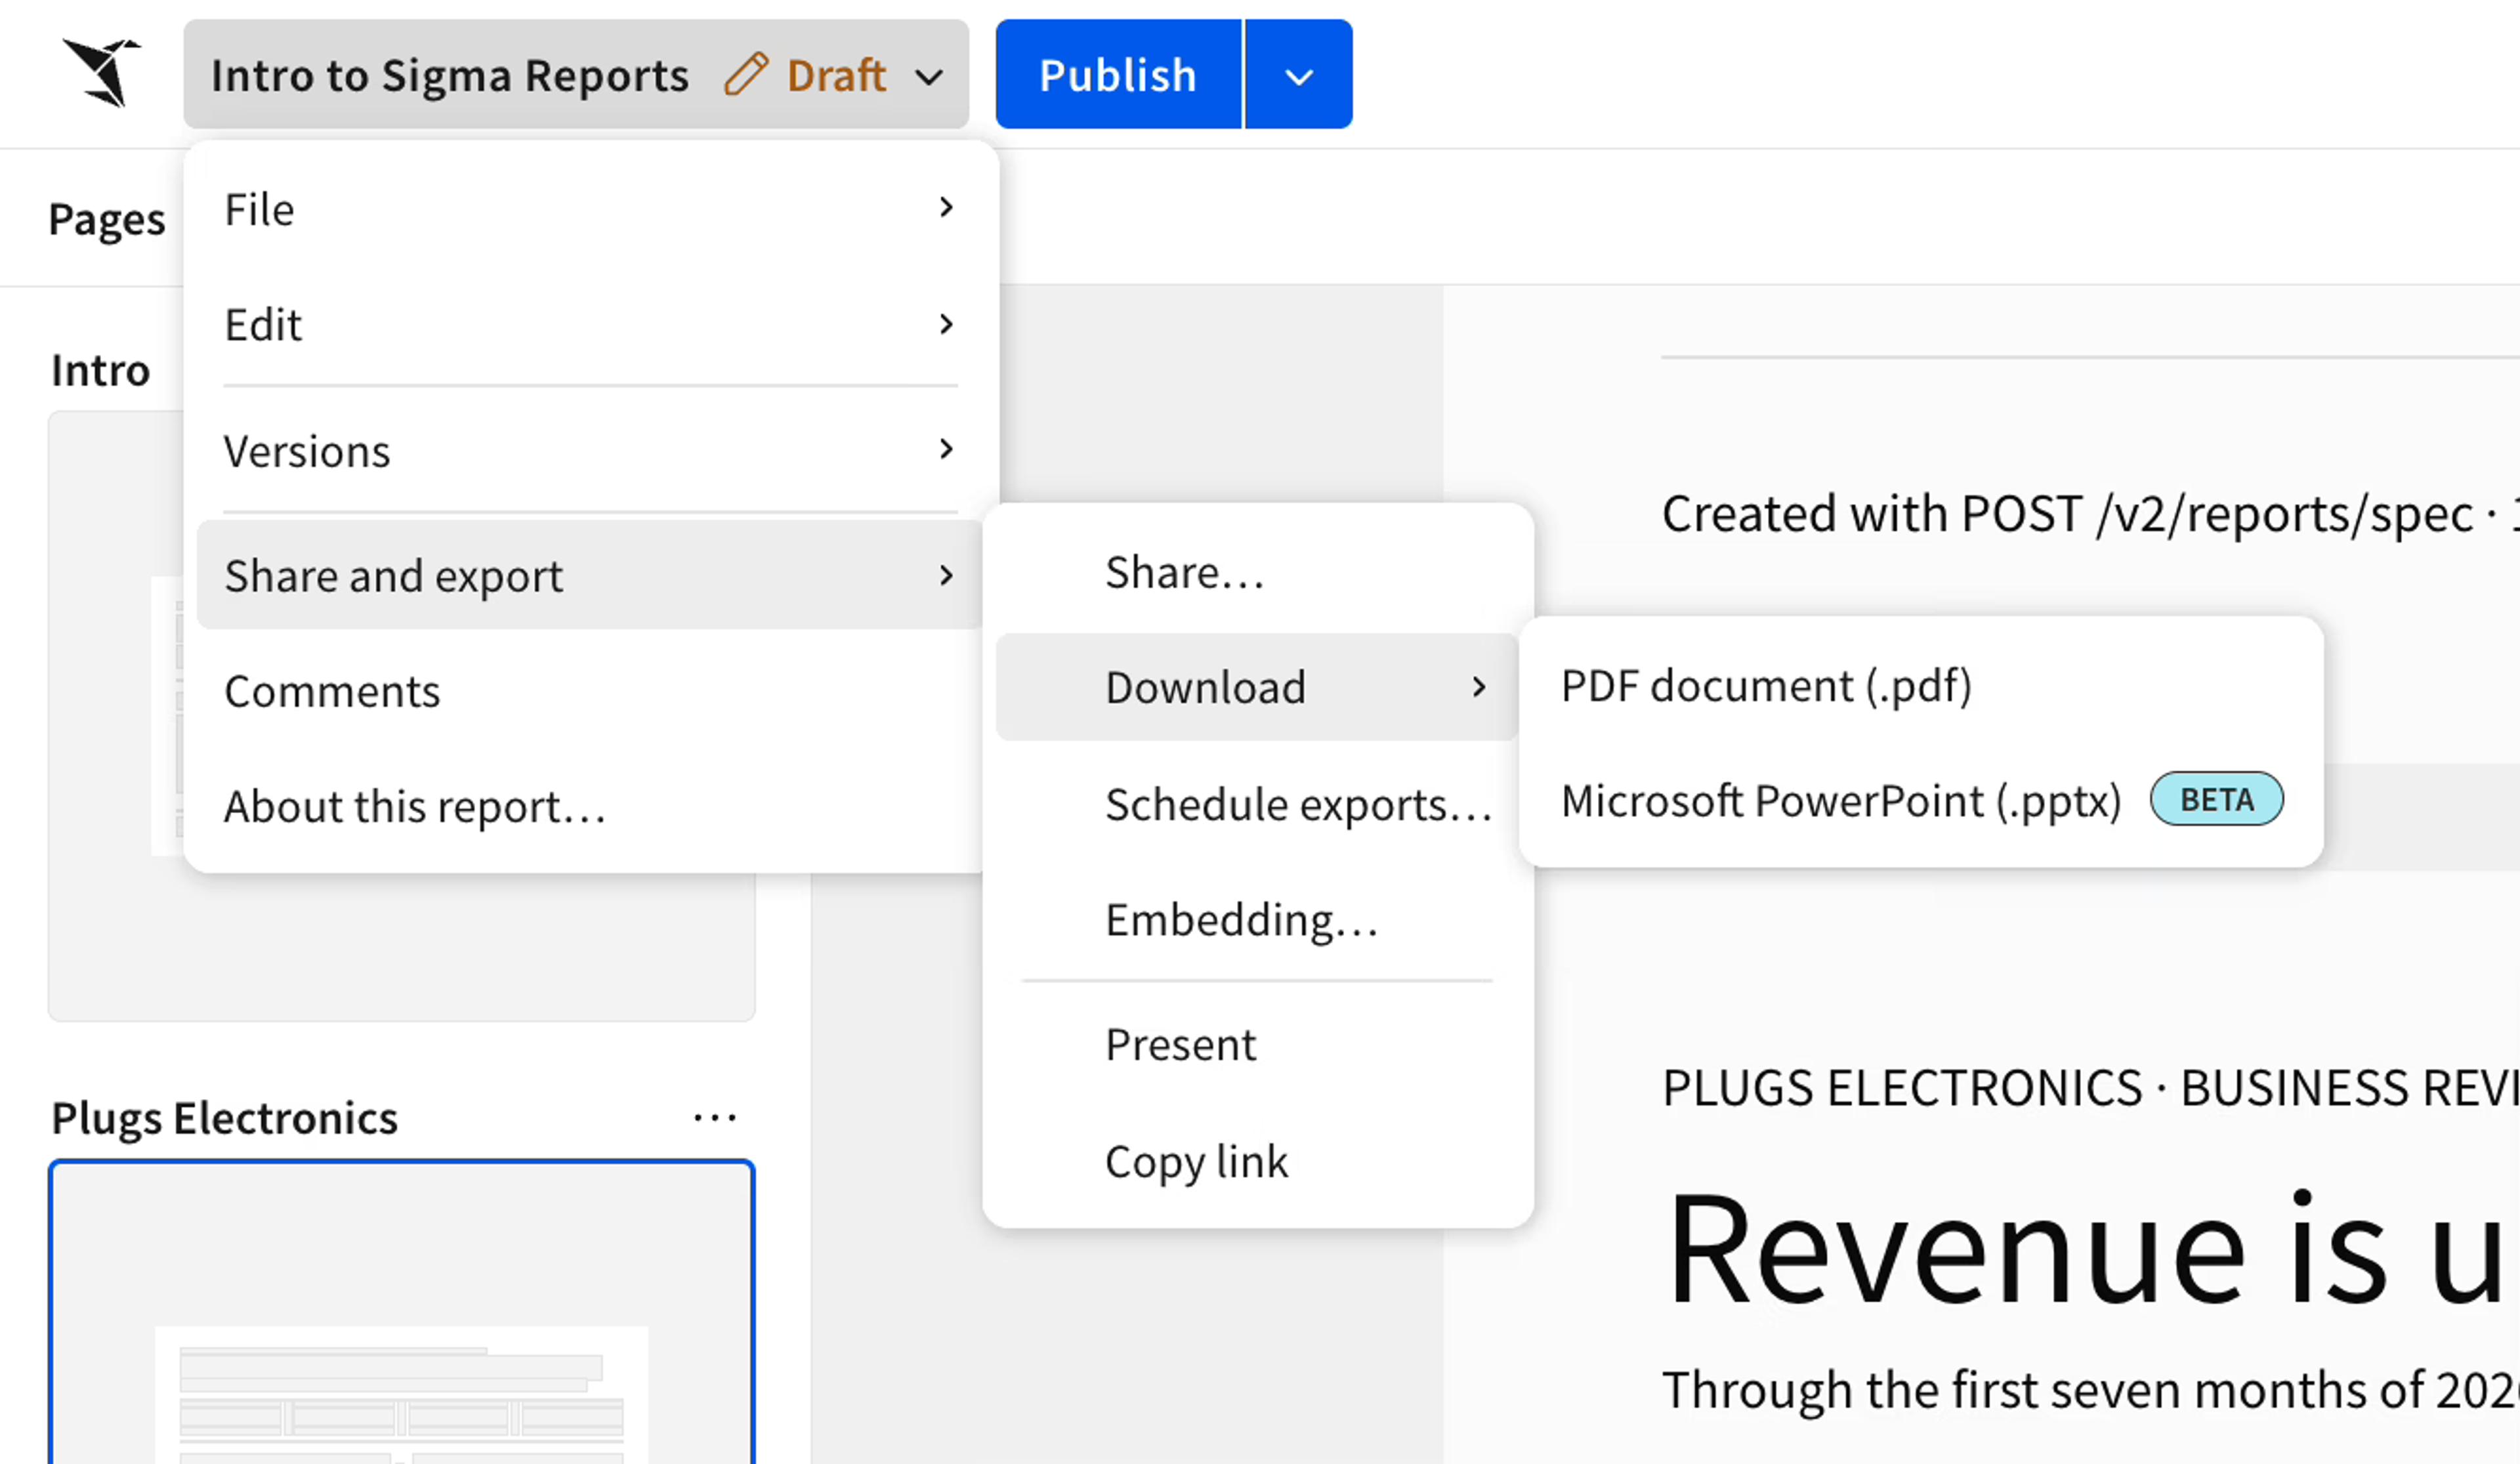2520x1464 pixels.
Task: Click the Pages panel heading
Action: click(x=107, y=219)
